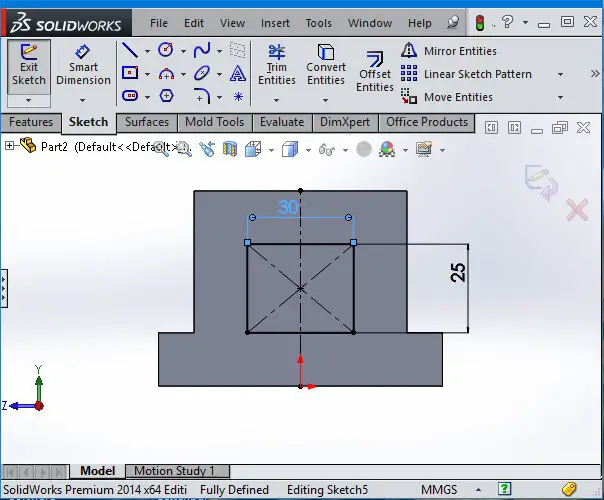
Task: Cancel the sketch with red X corner icon
Action: 577,210
